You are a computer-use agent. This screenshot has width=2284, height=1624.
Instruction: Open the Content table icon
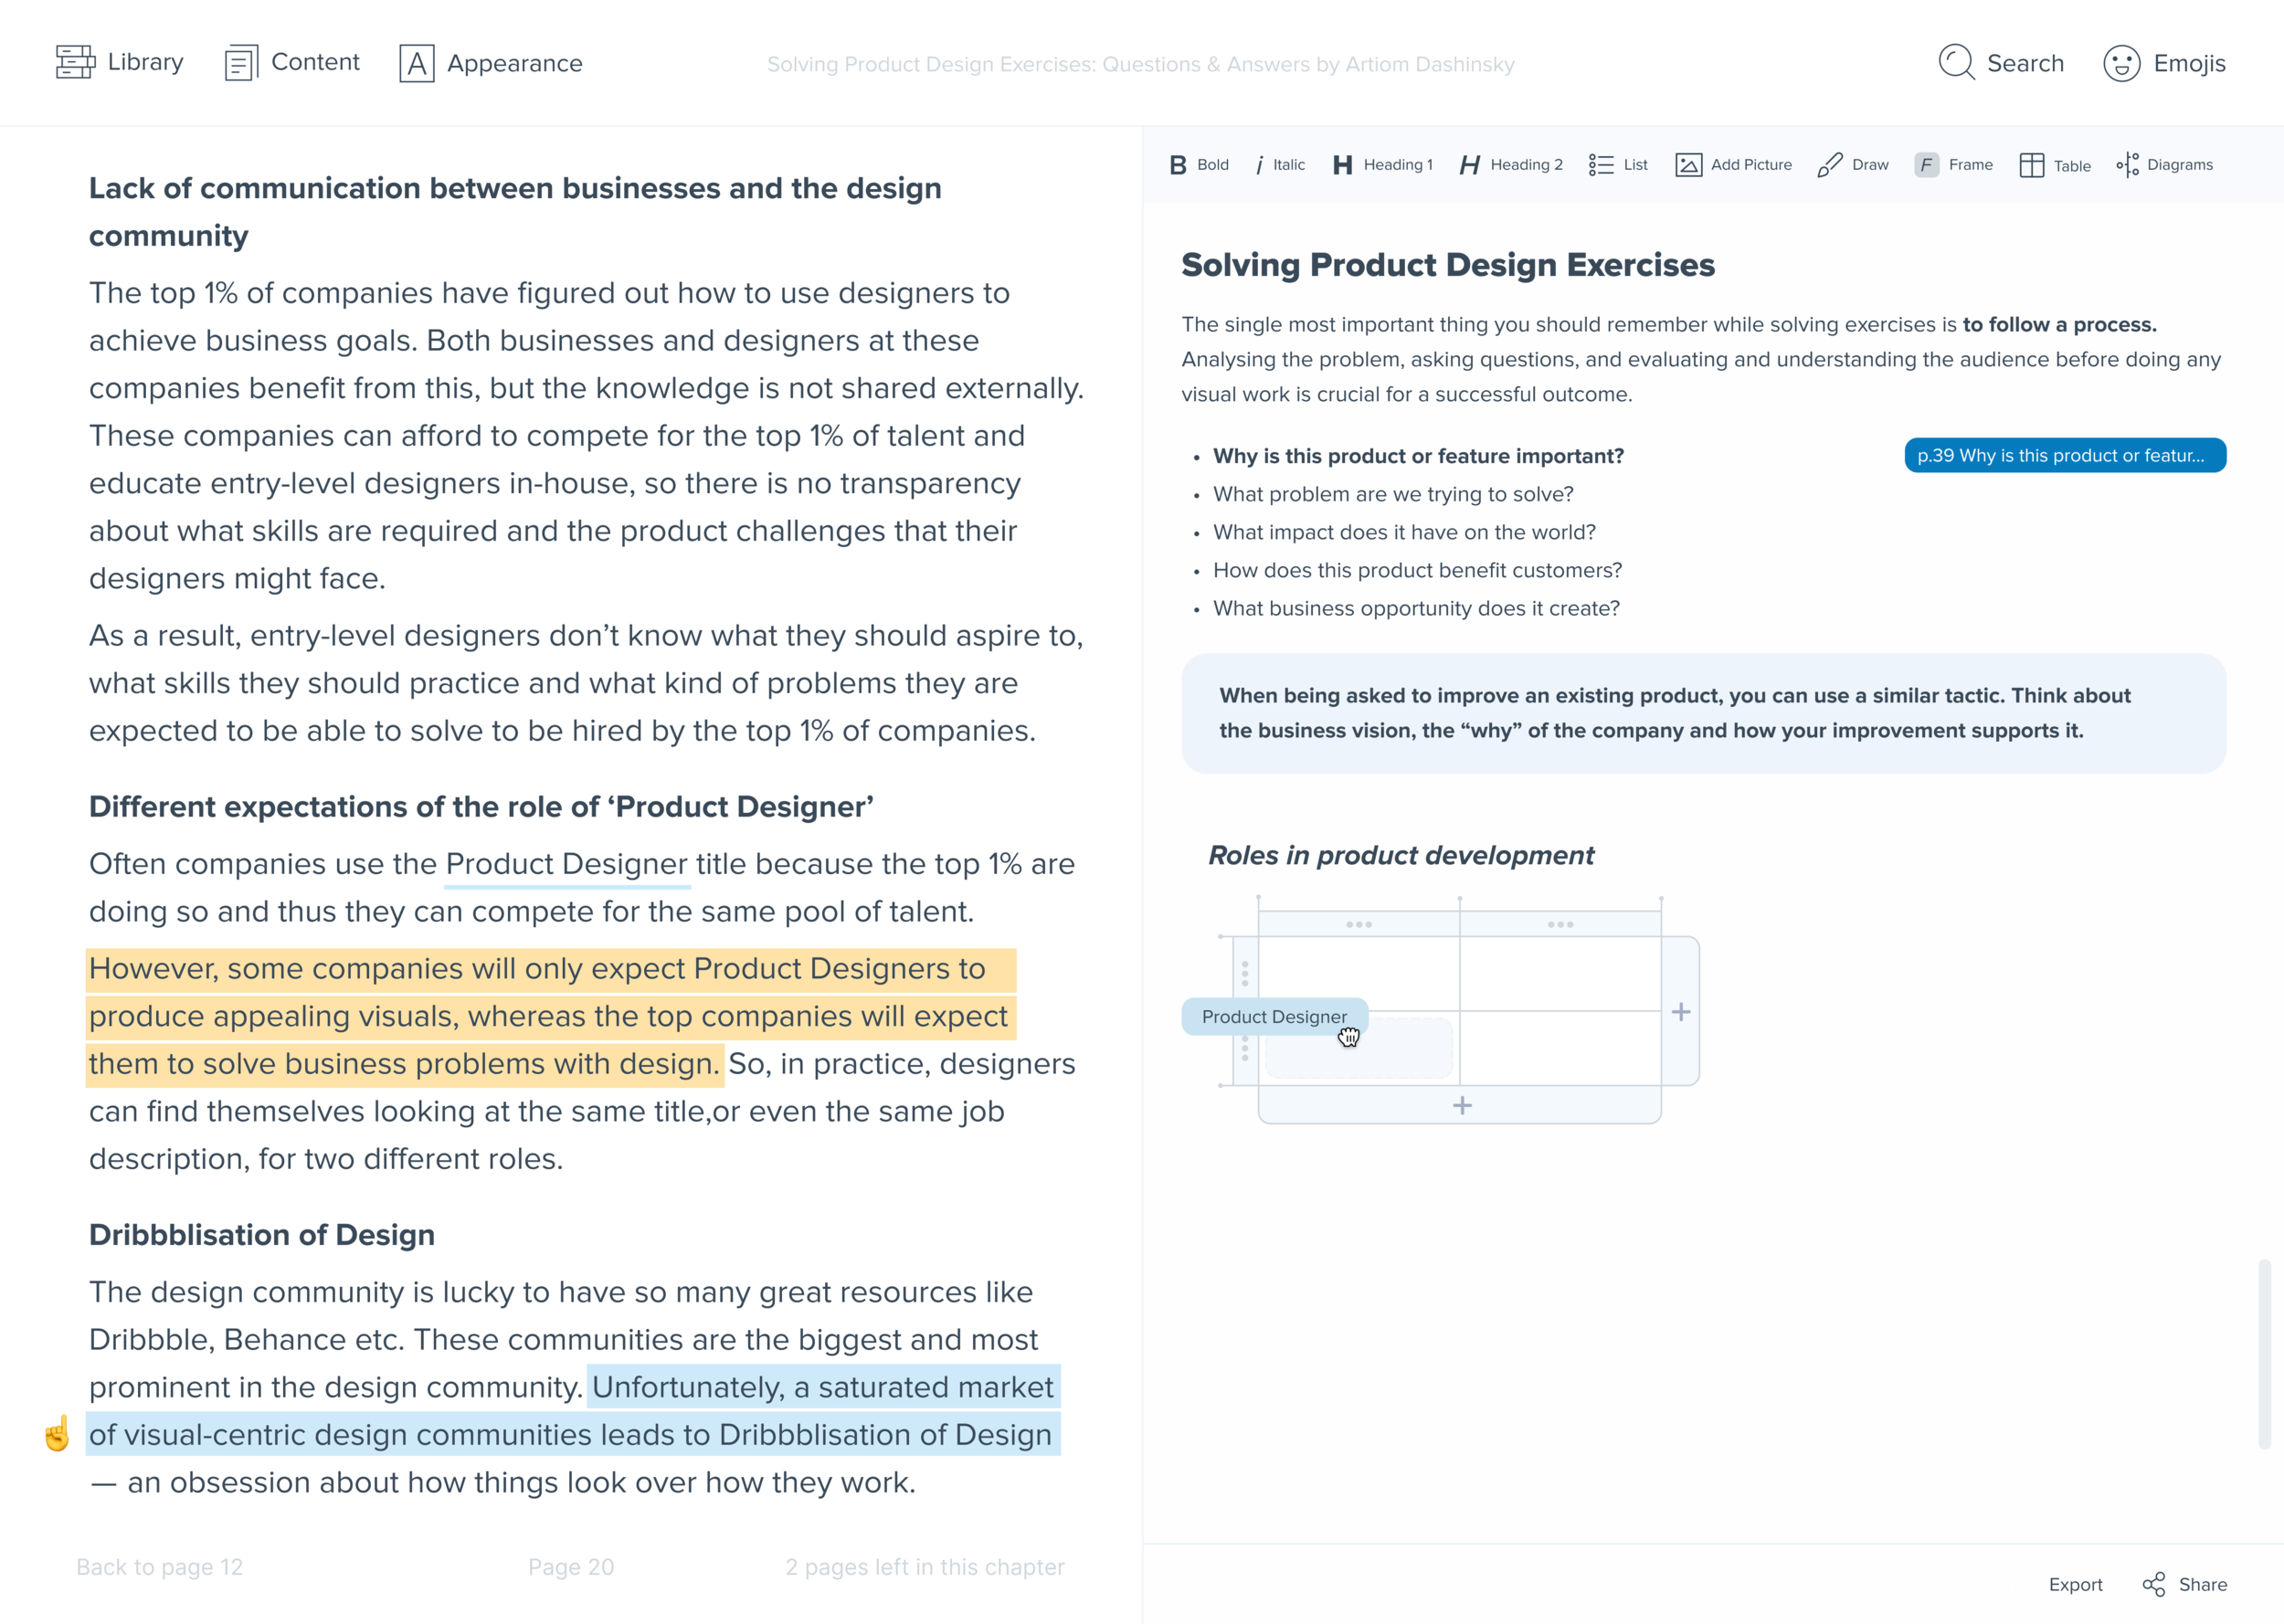(x=241, y=63)
